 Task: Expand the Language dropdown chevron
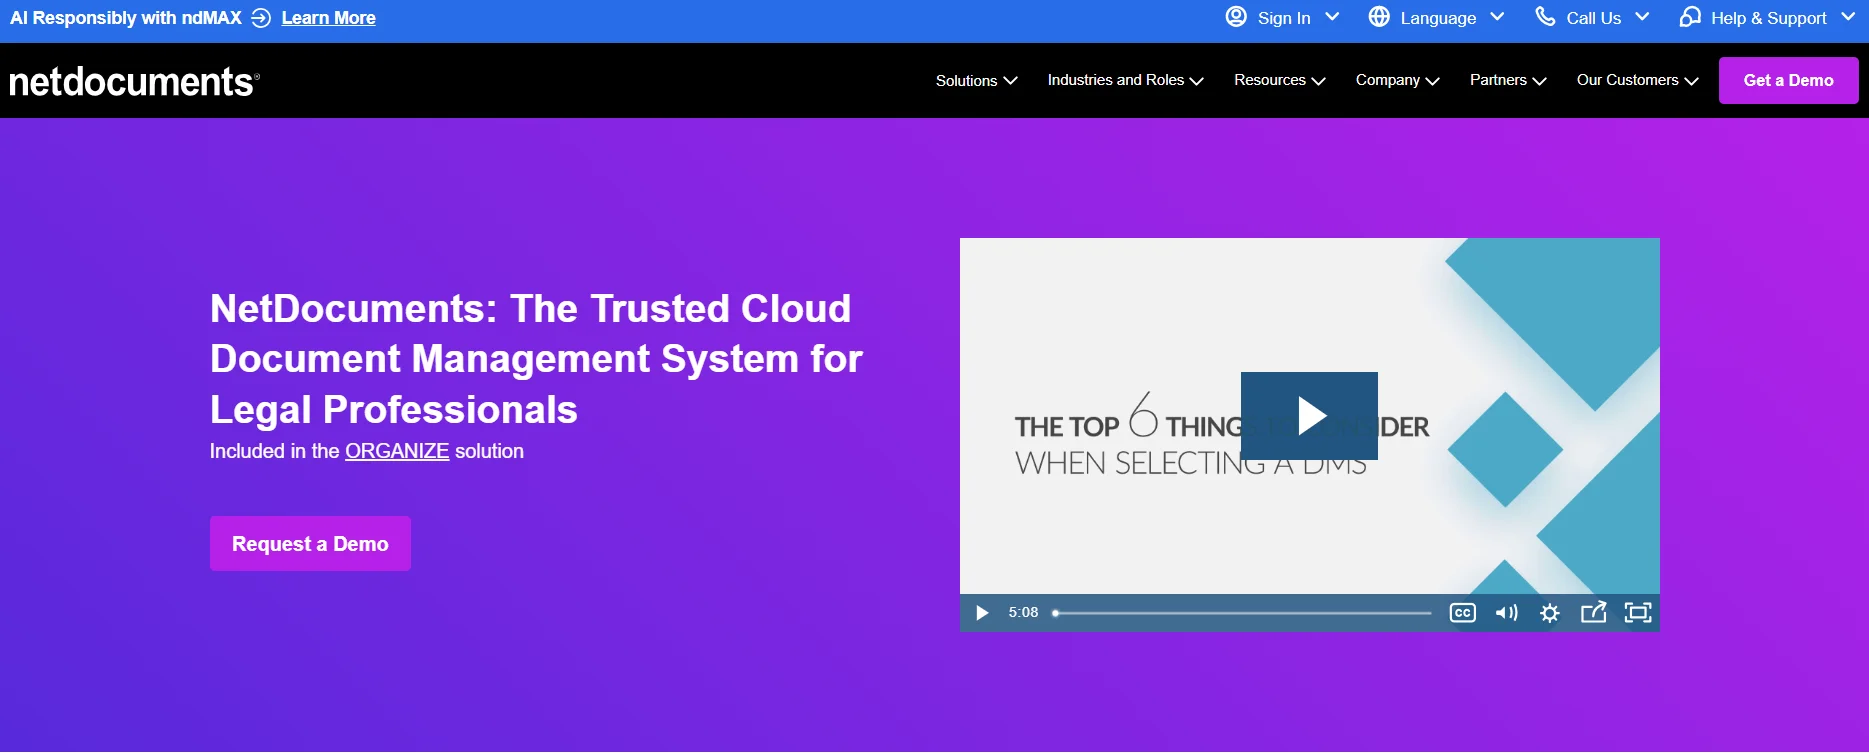1497,17
